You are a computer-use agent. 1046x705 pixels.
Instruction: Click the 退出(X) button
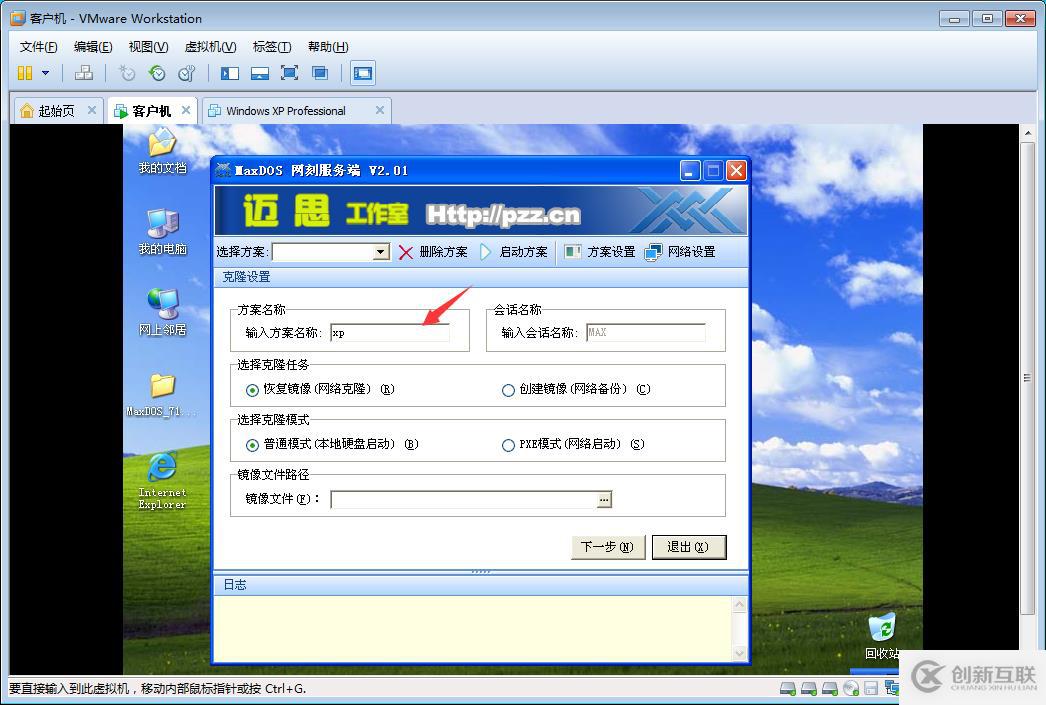point(688,547)
